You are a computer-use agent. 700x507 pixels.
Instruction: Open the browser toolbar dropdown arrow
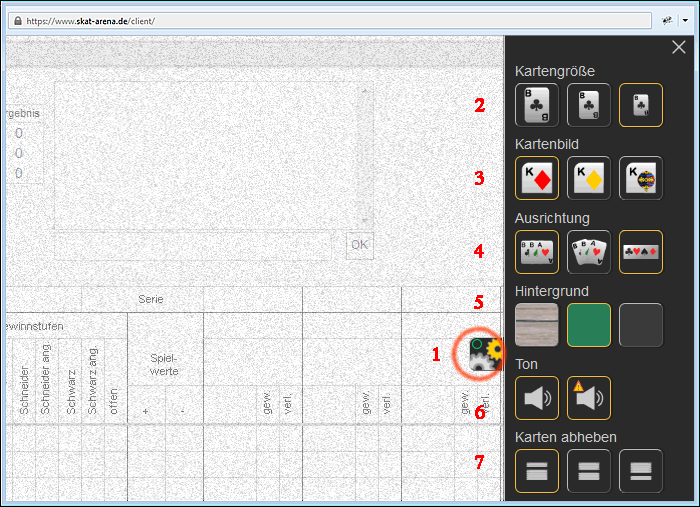(x=685, y=21)
